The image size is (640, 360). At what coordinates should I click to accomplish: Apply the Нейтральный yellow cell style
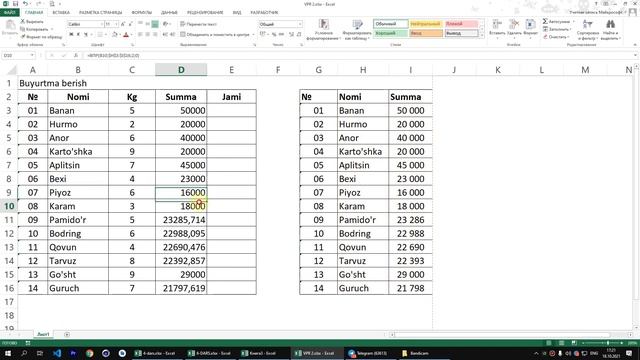pyautogui.click(x=426, y=24)
